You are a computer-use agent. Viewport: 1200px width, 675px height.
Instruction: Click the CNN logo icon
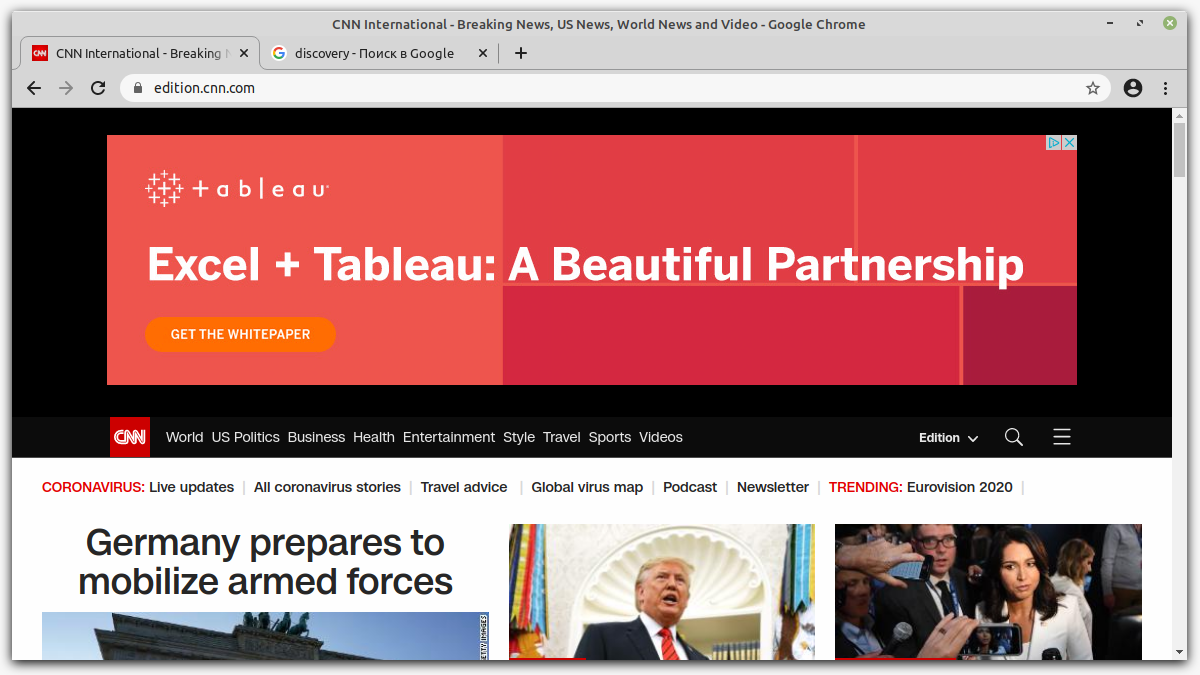click(129, 437)
